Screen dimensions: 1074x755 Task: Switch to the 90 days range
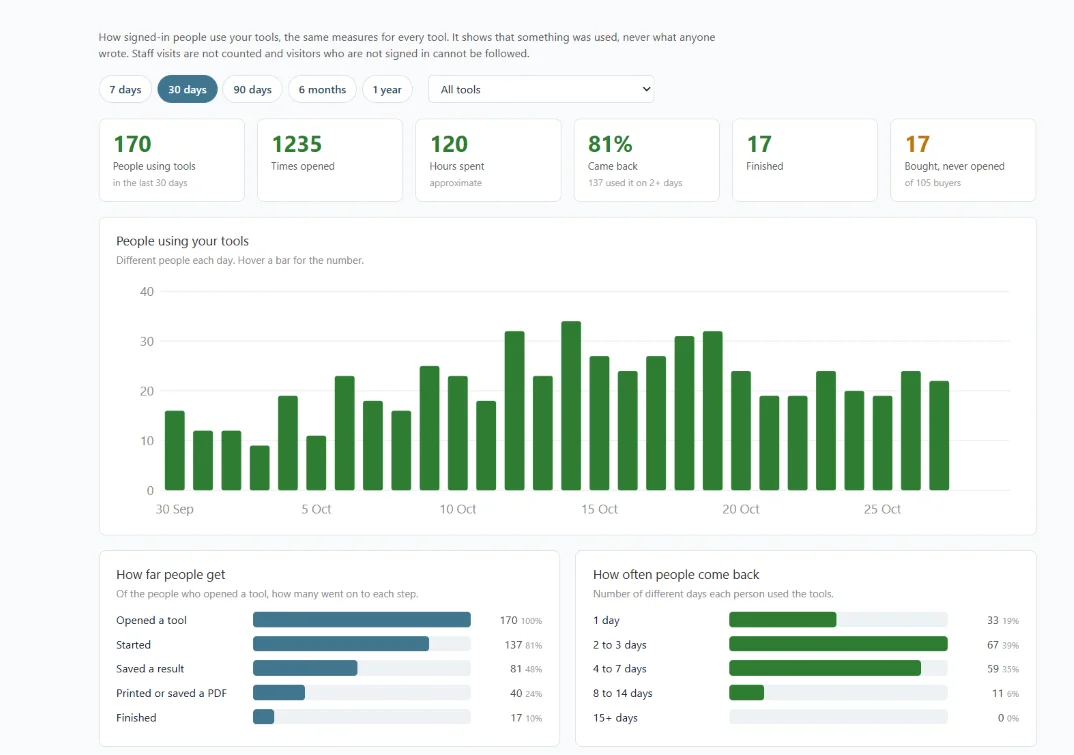click(x=252, y=90)
